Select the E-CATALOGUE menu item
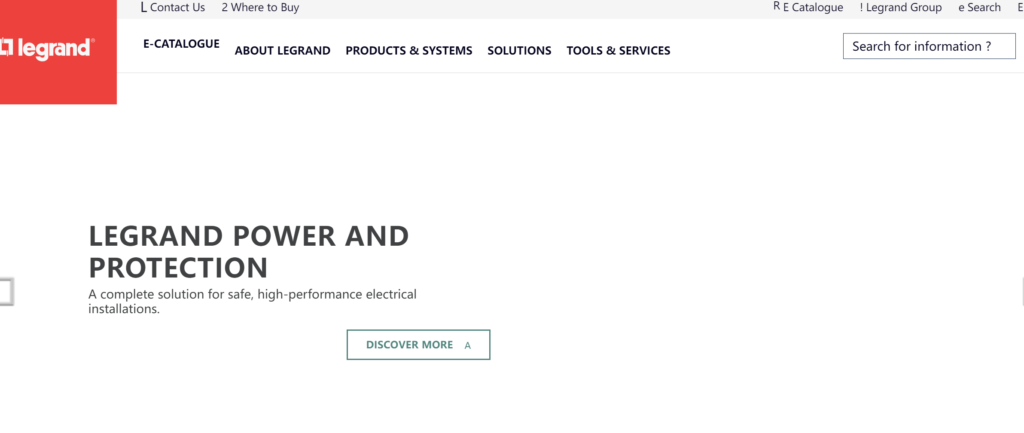Viewport: 1024px width, 433px height. tap(182, 44)
